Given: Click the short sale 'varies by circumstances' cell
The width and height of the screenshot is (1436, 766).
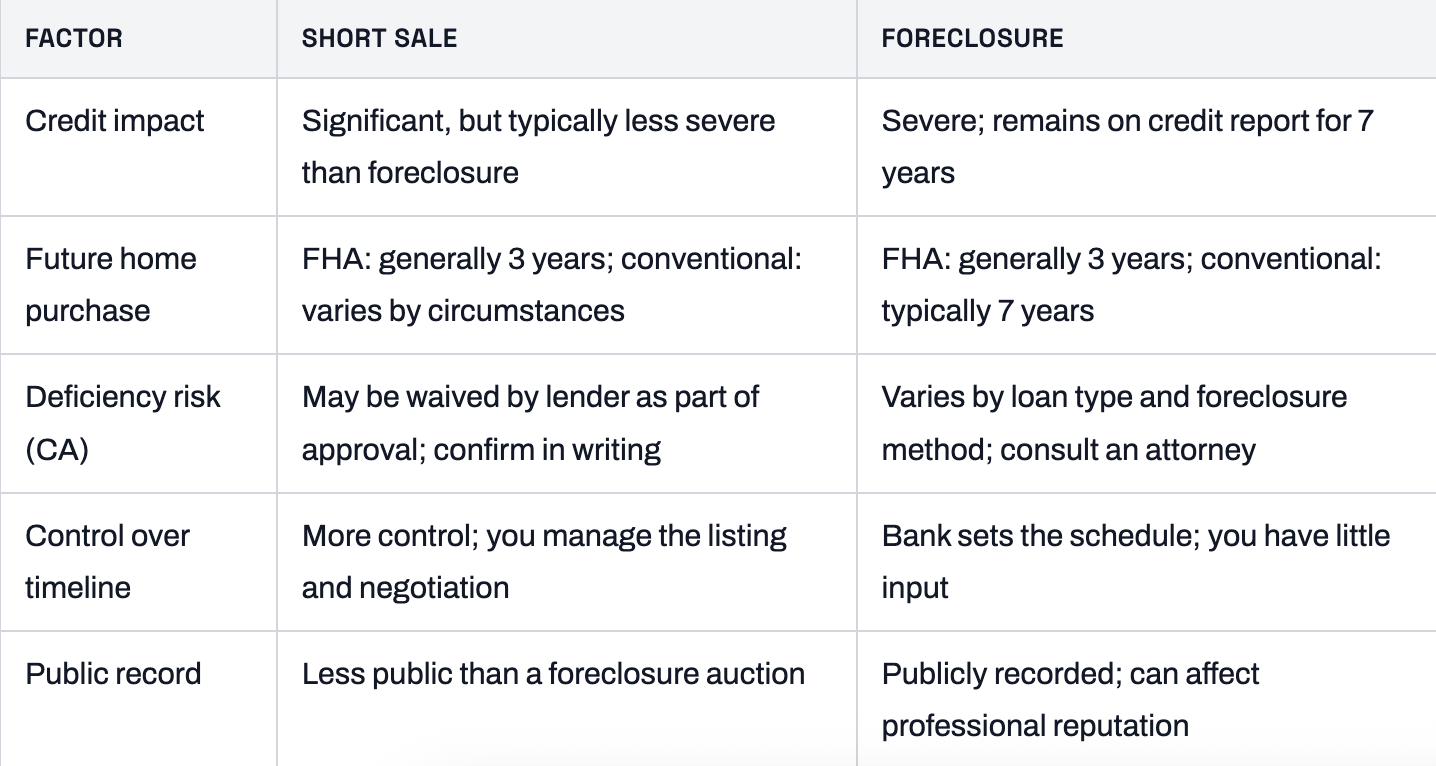Looking at the screenshot, I should [x=567, y=285].
